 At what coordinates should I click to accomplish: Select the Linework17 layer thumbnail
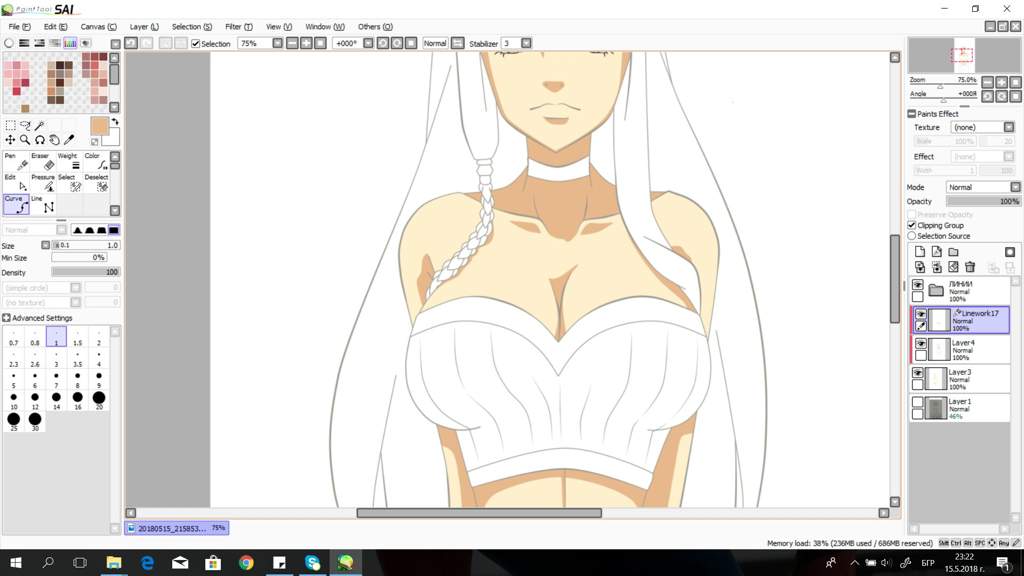click(940, 320)
